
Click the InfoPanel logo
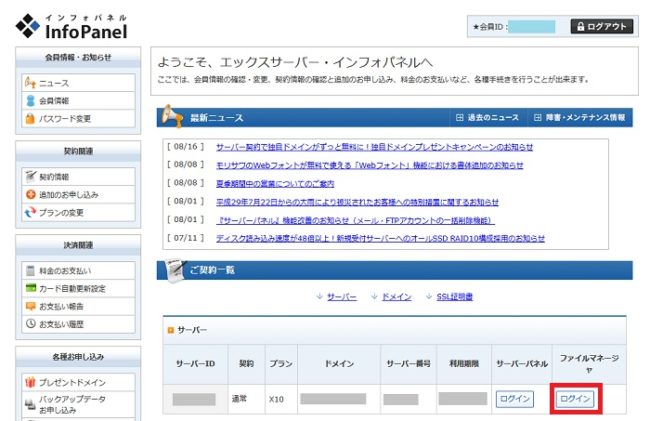[71, 27]
